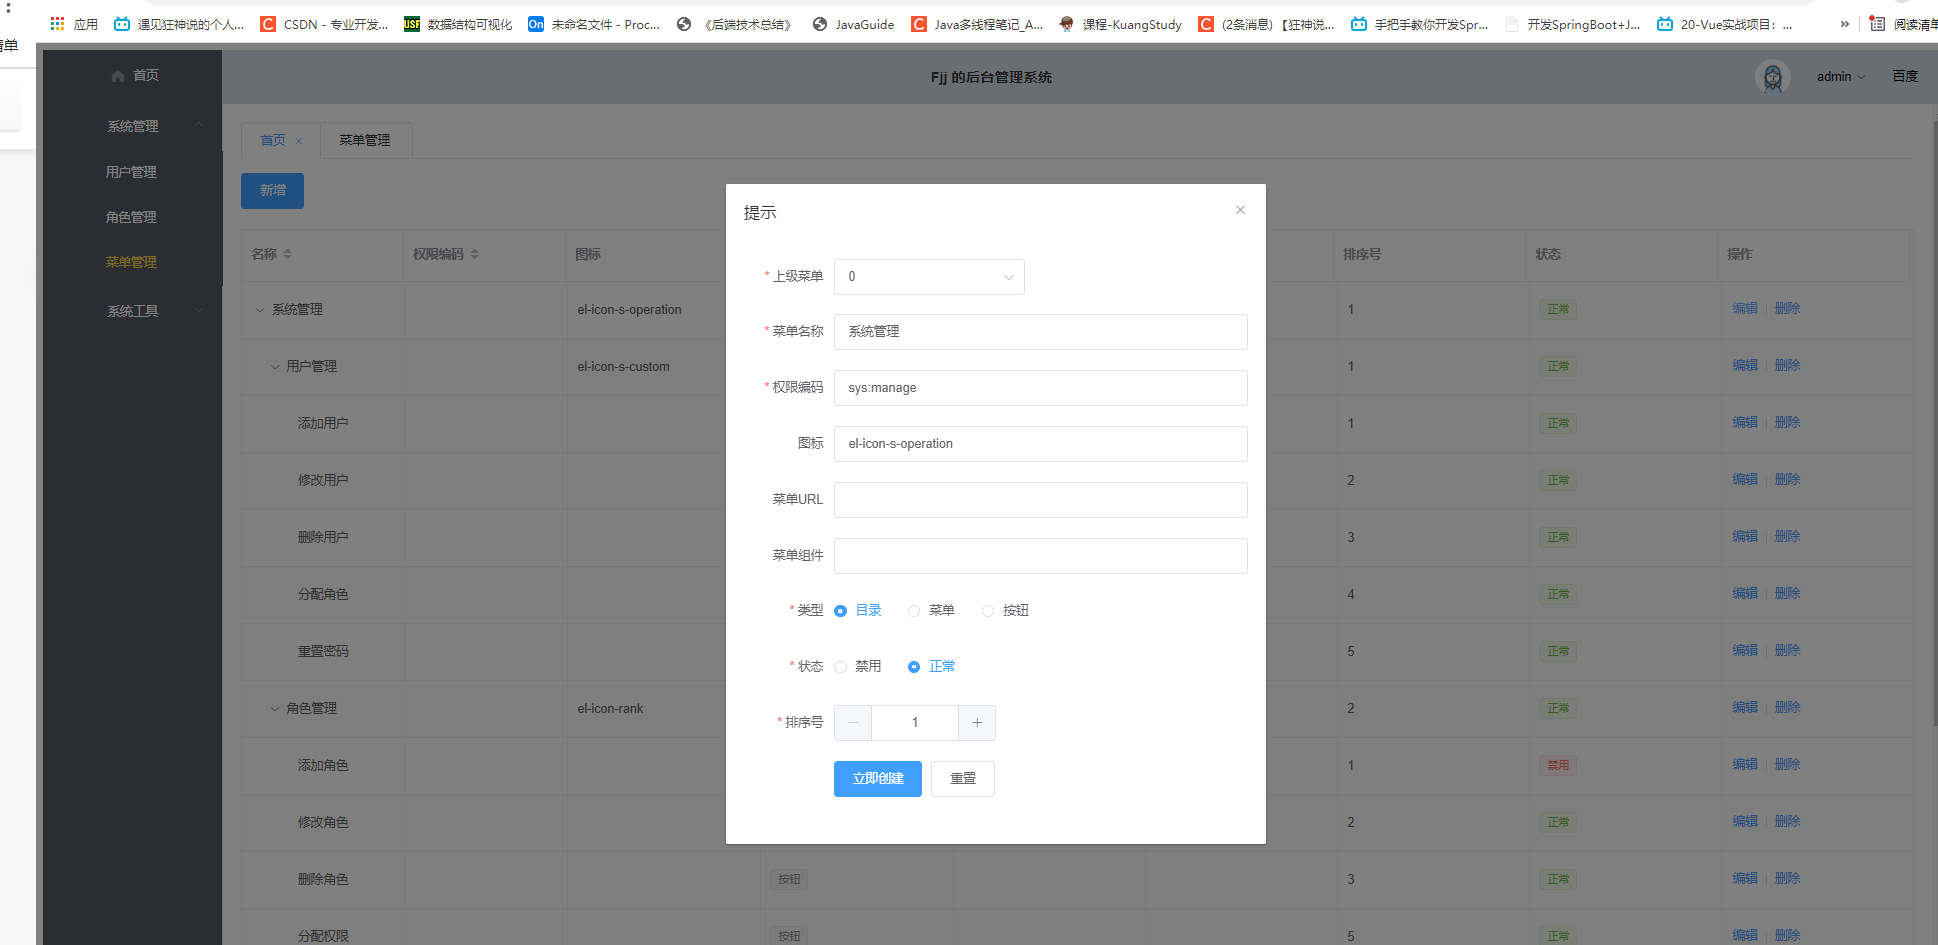Click the 立即创建 button
The image size is (1938, 945).
pyautogui.click(x=877, y=778)
